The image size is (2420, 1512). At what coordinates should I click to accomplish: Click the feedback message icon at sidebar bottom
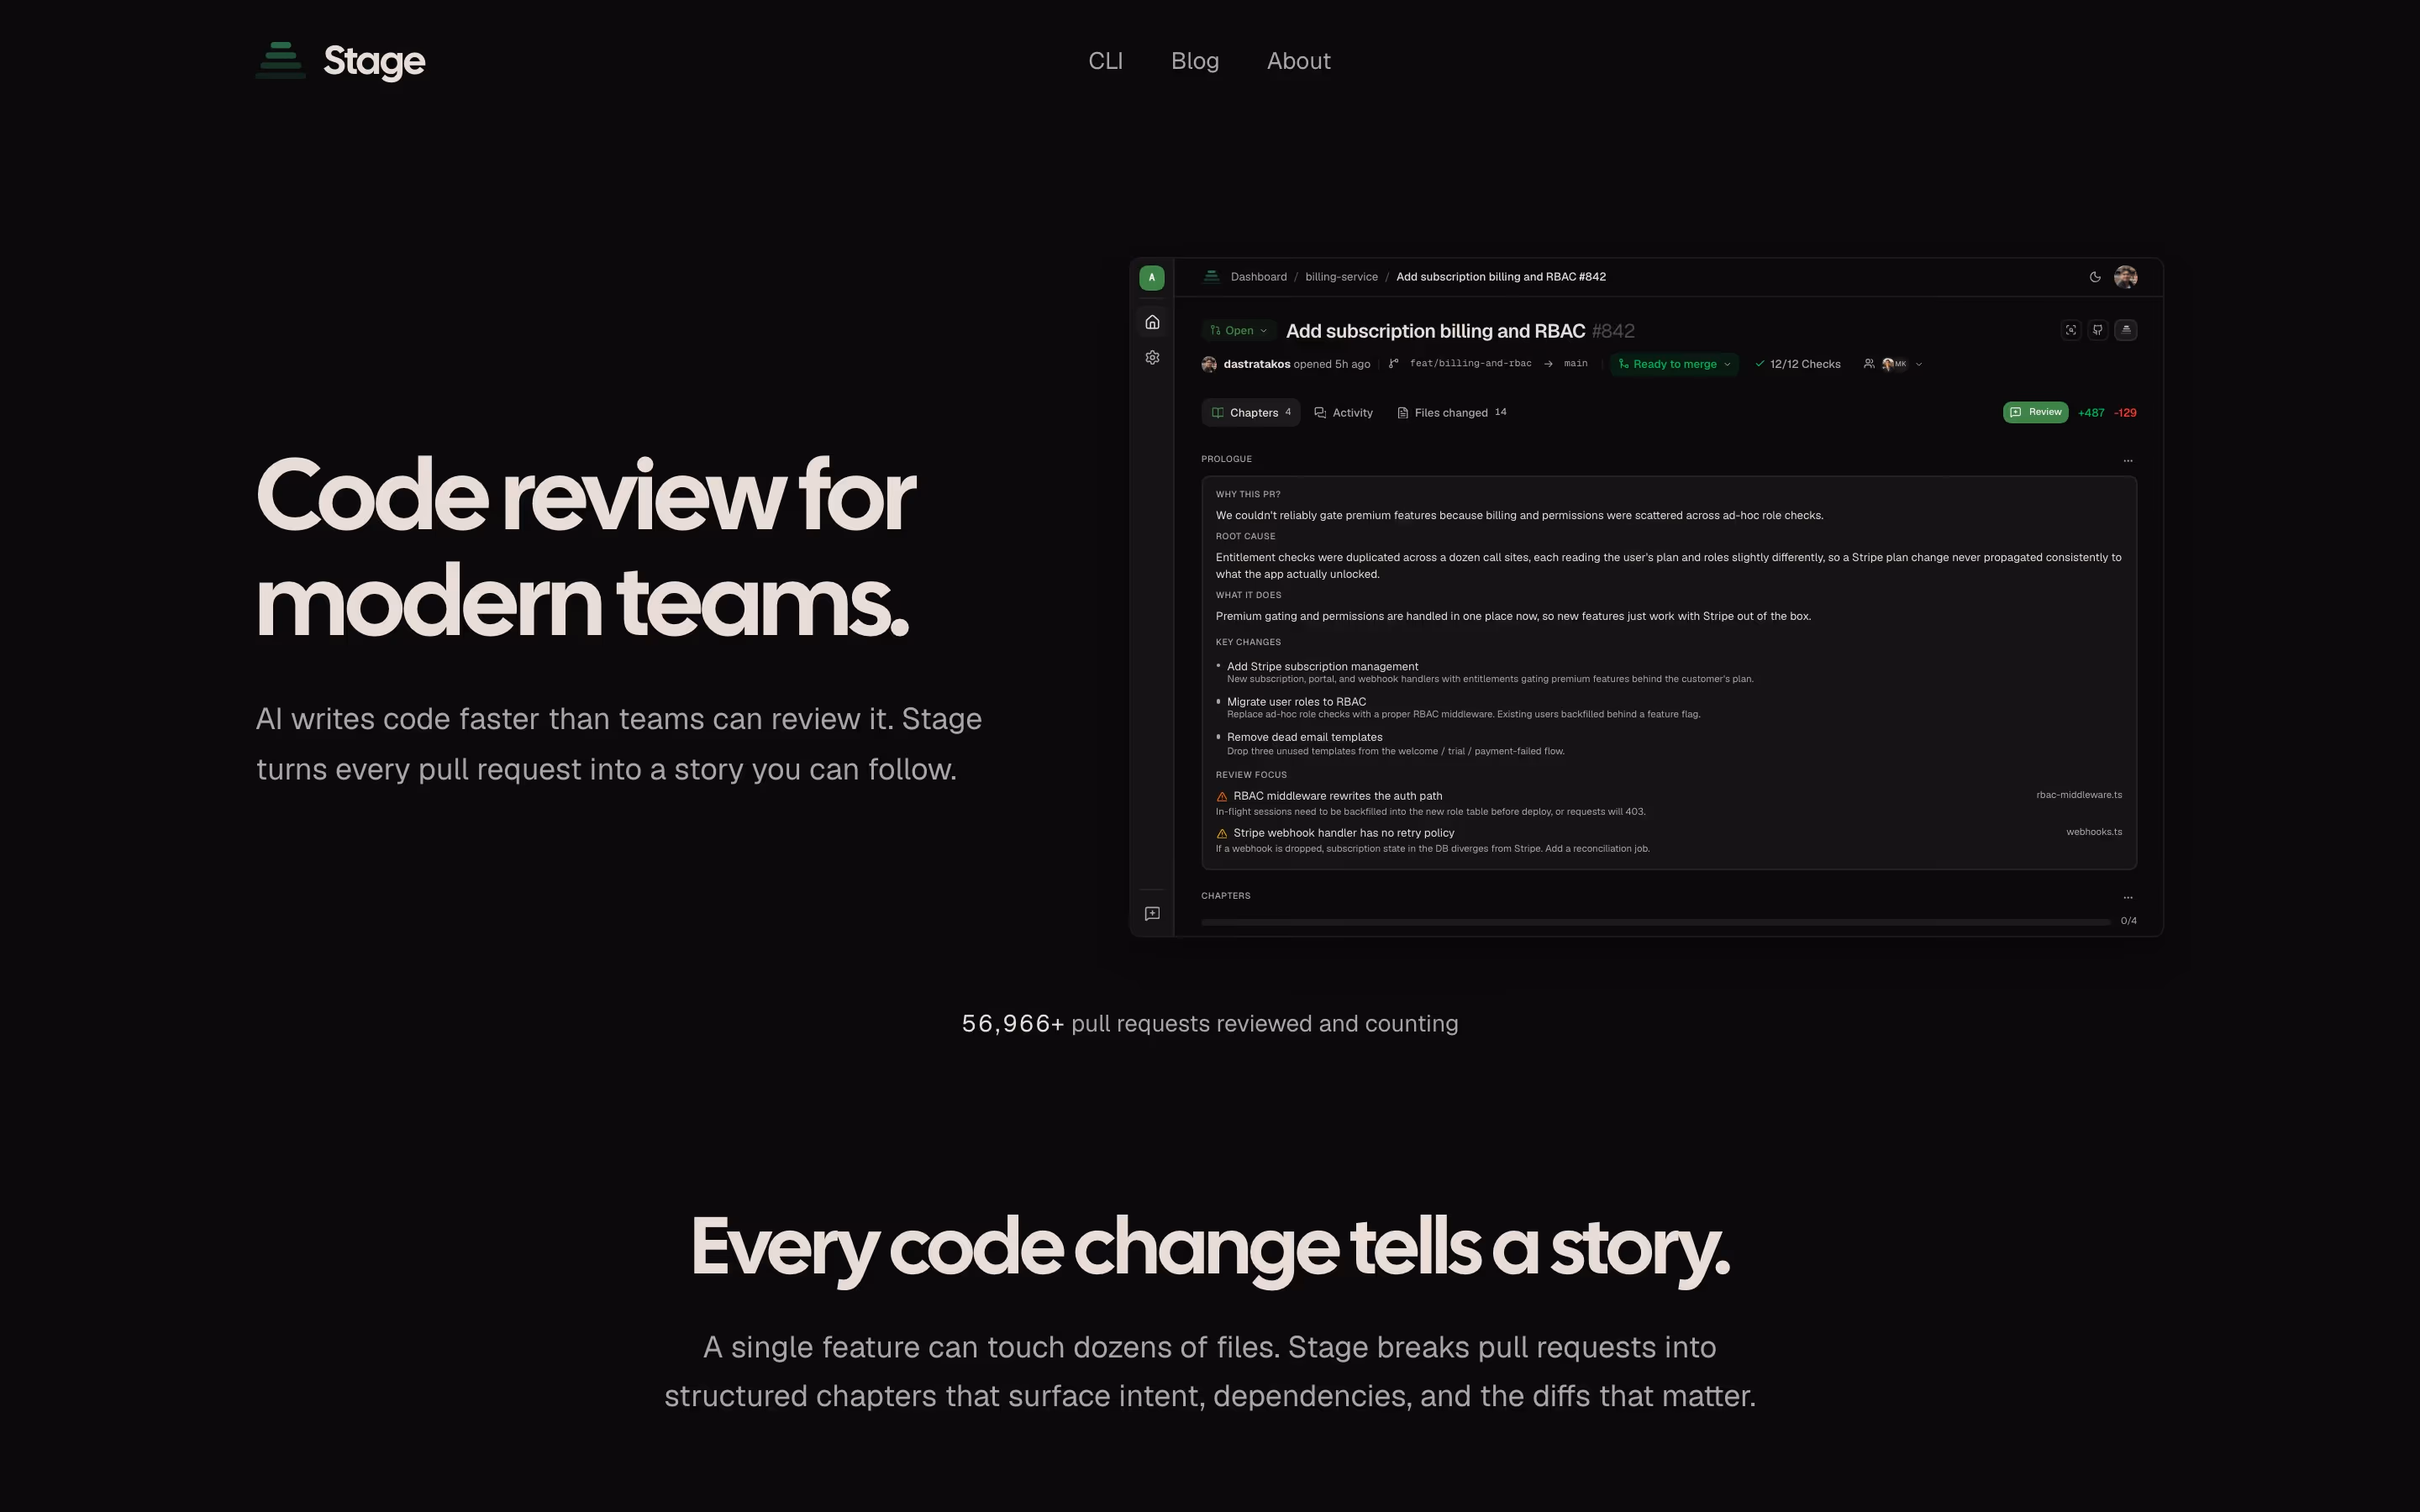[1152, 913]
